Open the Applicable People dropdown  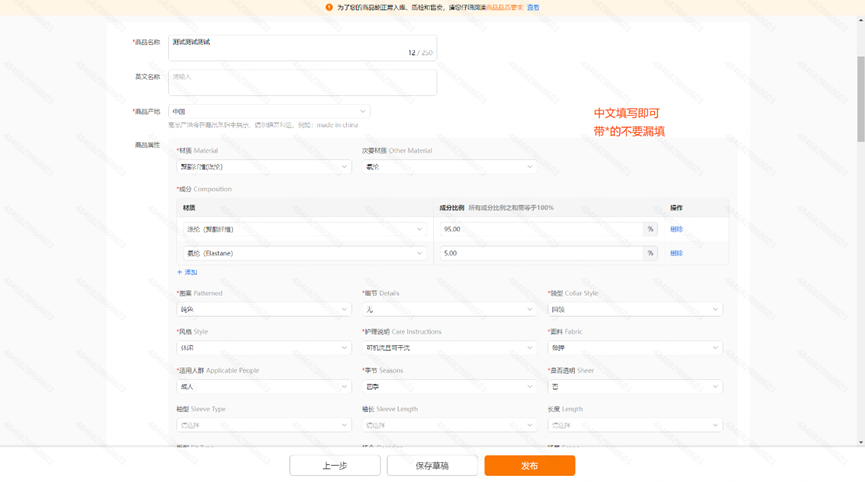[x=263, y=387]
